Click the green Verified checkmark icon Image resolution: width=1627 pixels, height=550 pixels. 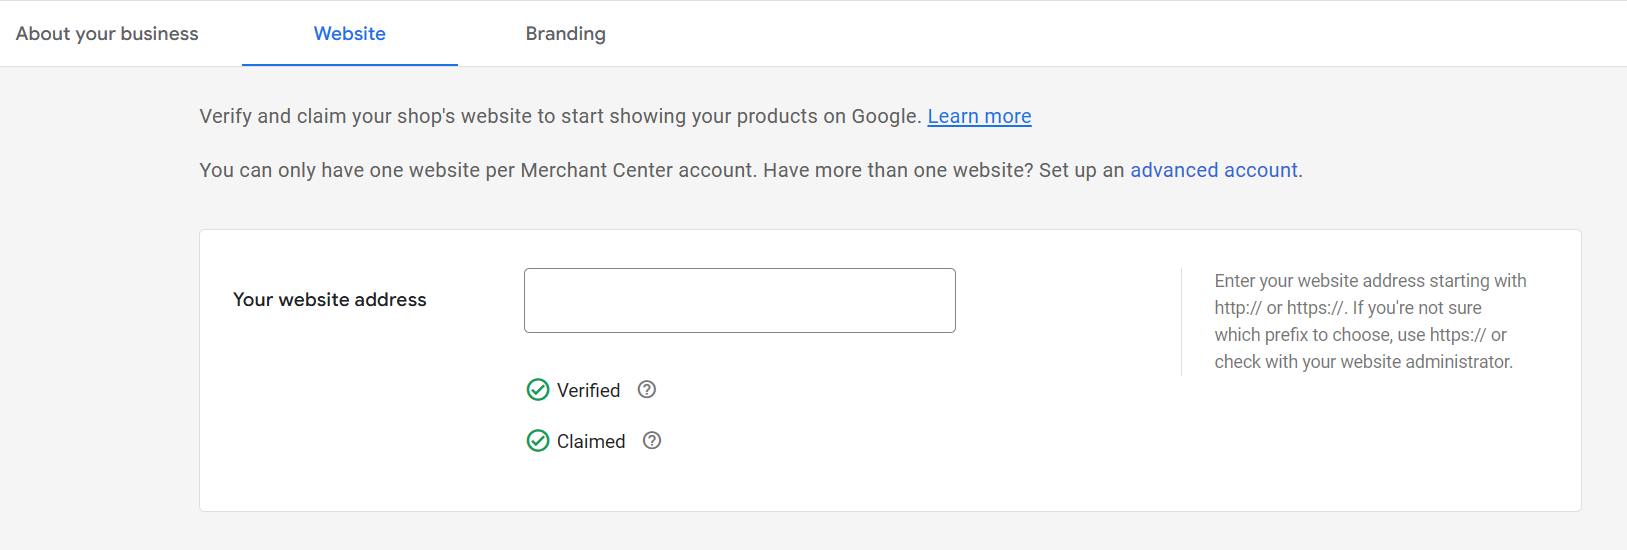[538, 390]
